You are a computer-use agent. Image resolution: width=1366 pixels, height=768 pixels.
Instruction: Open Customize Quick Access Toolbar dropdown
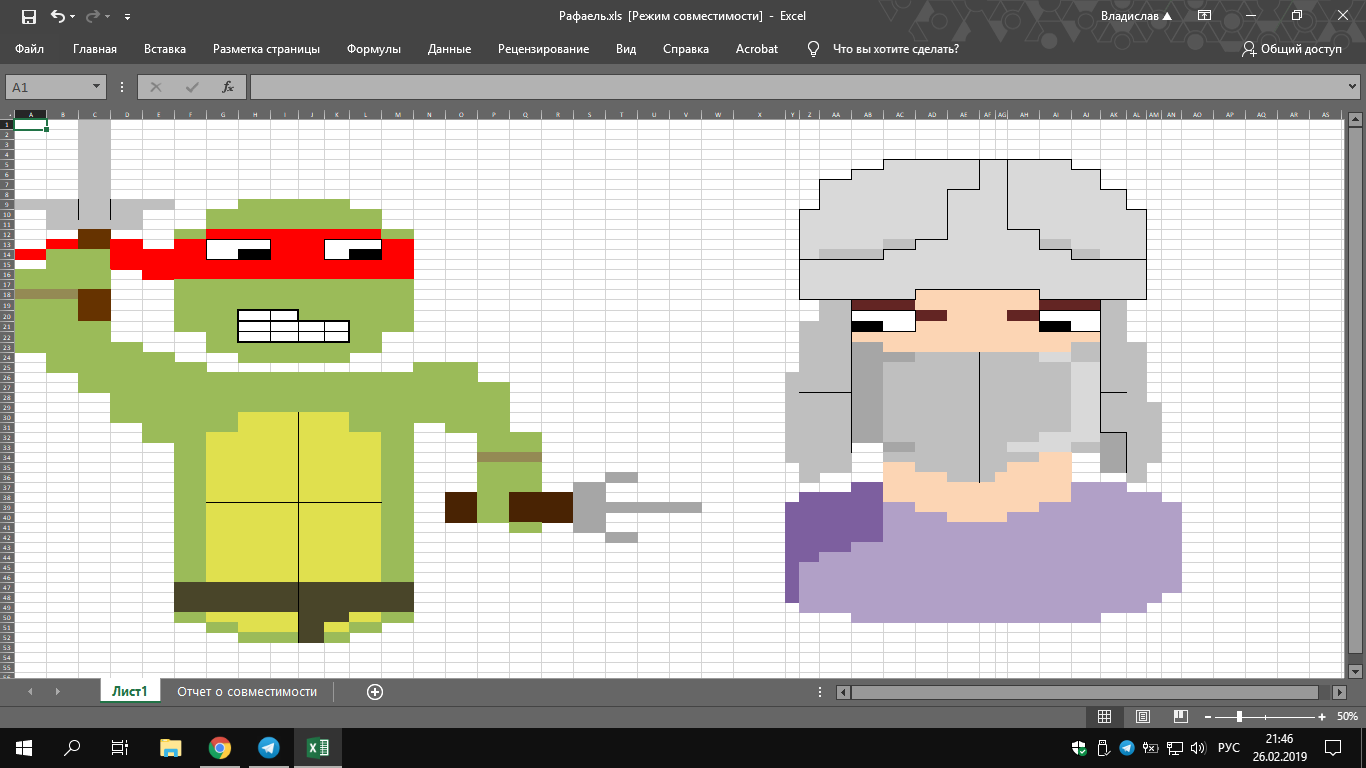[x=127, y=17]
